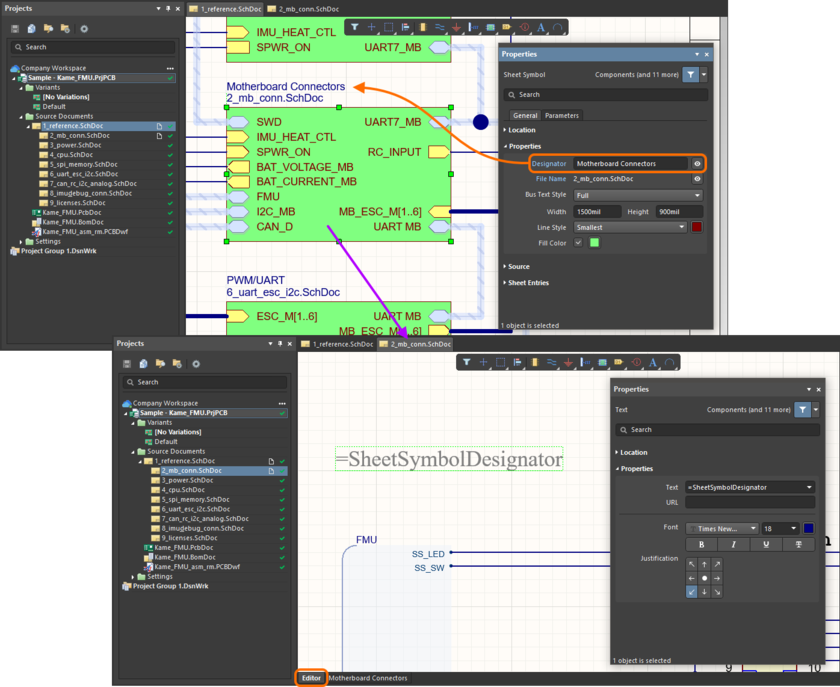Click the Place Part component icon
This screenshot has width=840, height=687.
(x=422, y=27)
